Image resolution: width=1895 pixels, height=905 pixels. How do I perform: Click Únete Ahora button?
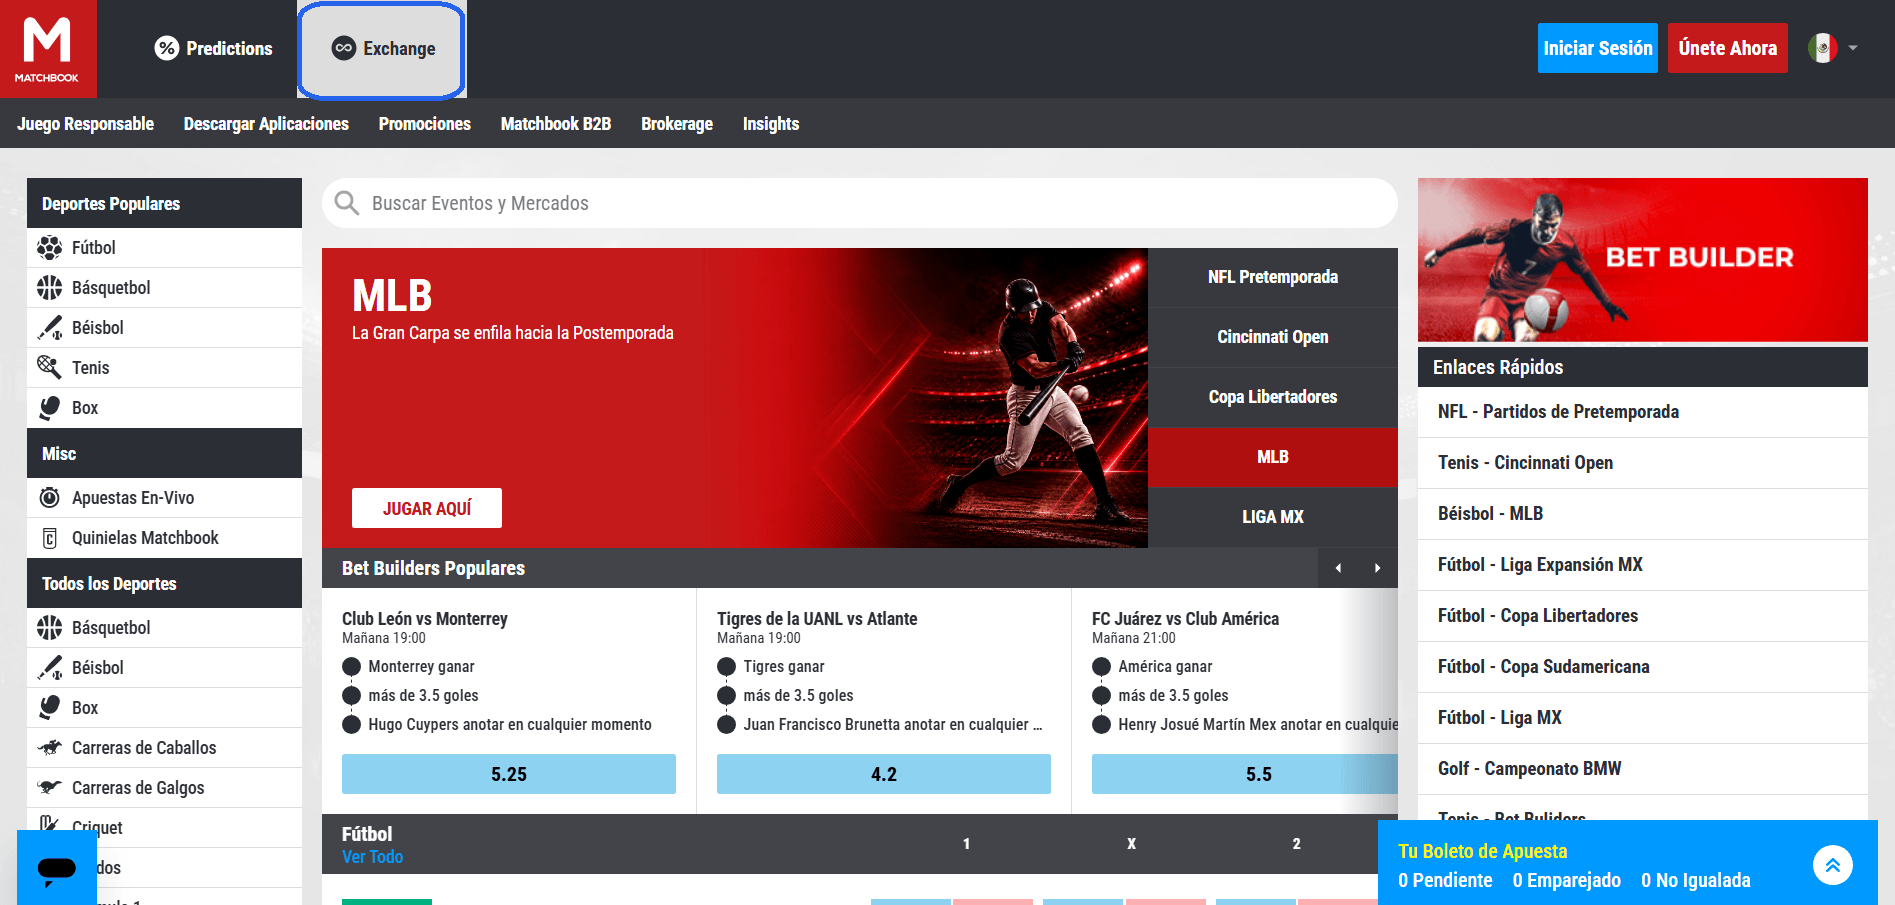coord(1727,48)
